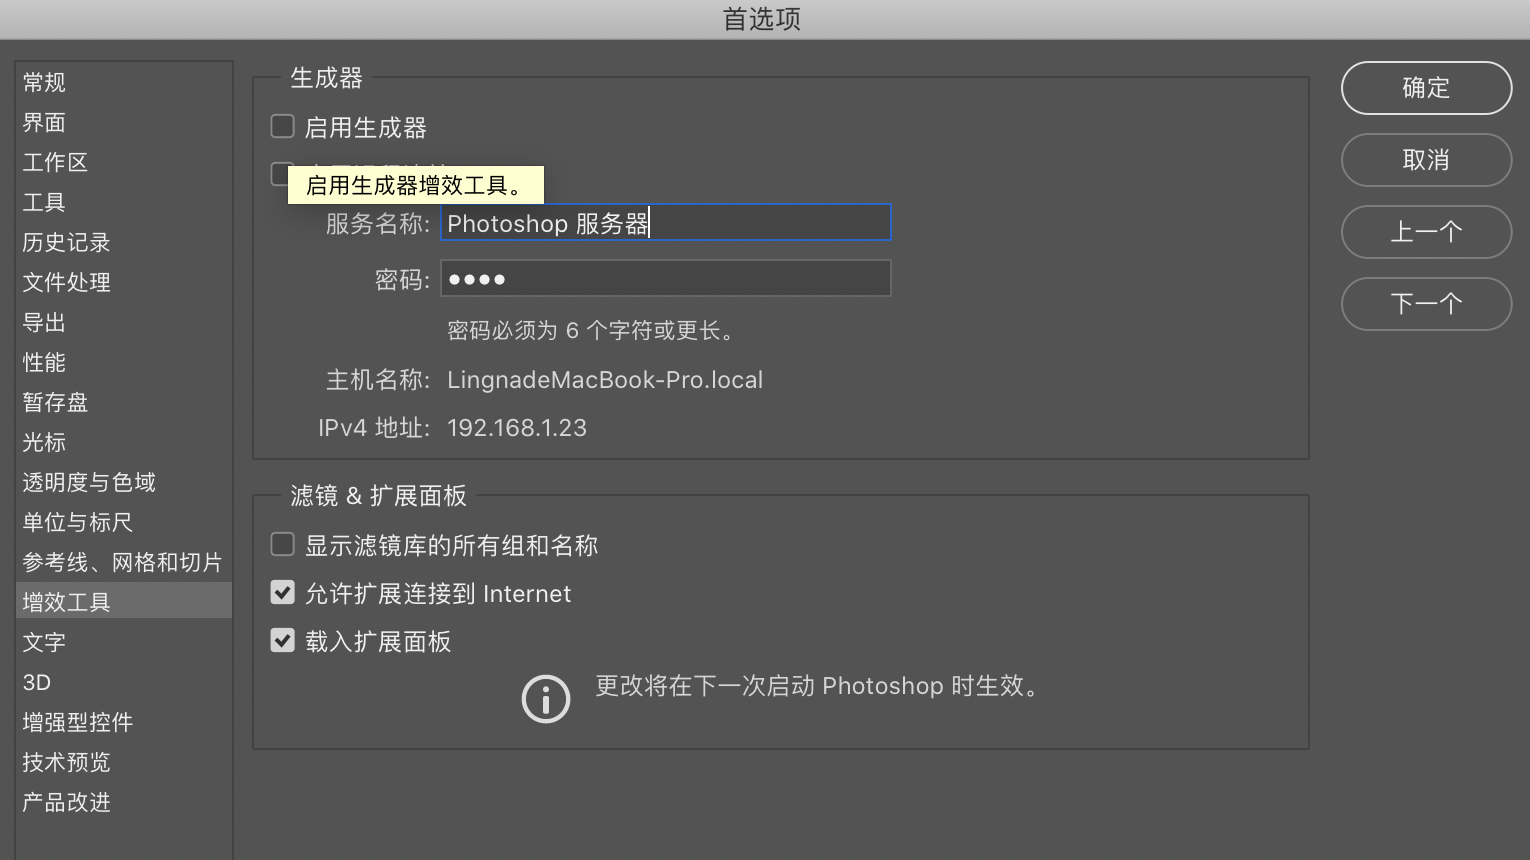1530x860 pixels.
Task: Toggle 显示滤镜库的所有组和名称 checkbox
Action: [283, 545]
